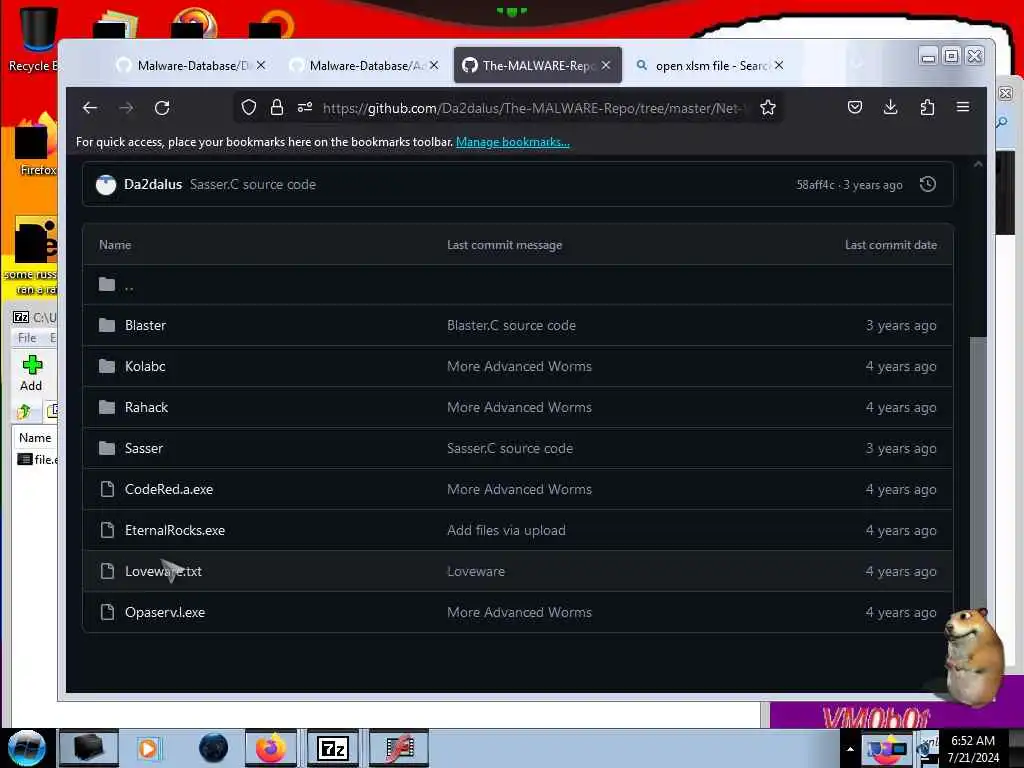Open 7-Zip from the taskbar
1024x768 pixels.
[x=333, y=748]
